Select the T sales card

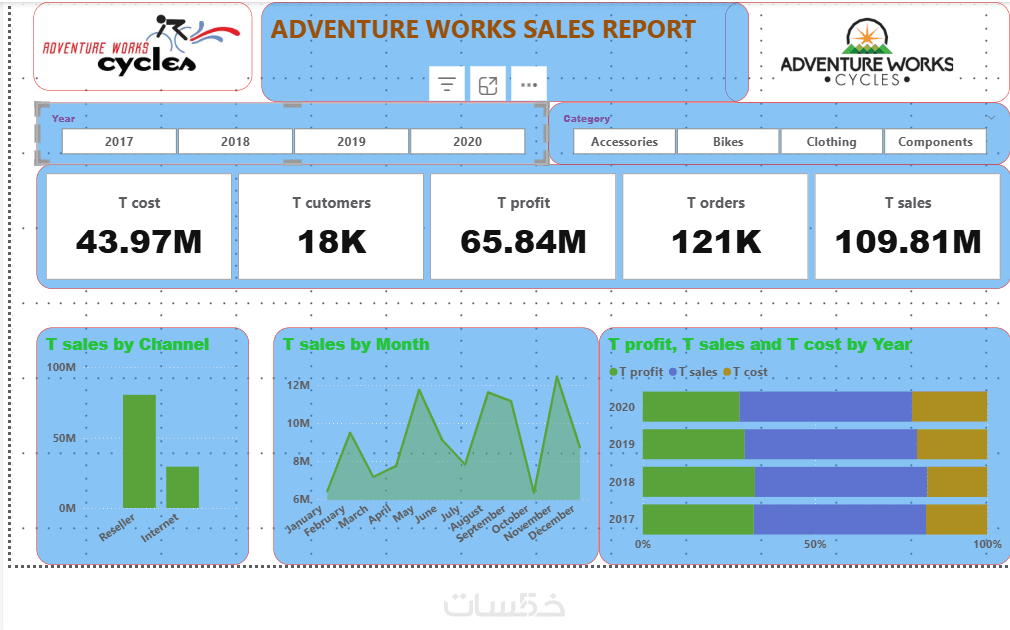pos(908,227)
